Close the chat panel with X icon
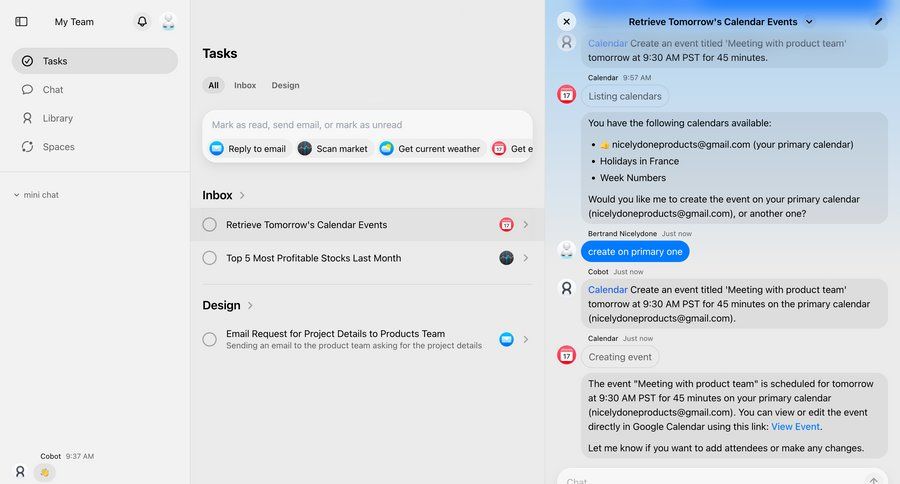The width and height of the screenshot is (900, 484). click(x=567, y=21)
